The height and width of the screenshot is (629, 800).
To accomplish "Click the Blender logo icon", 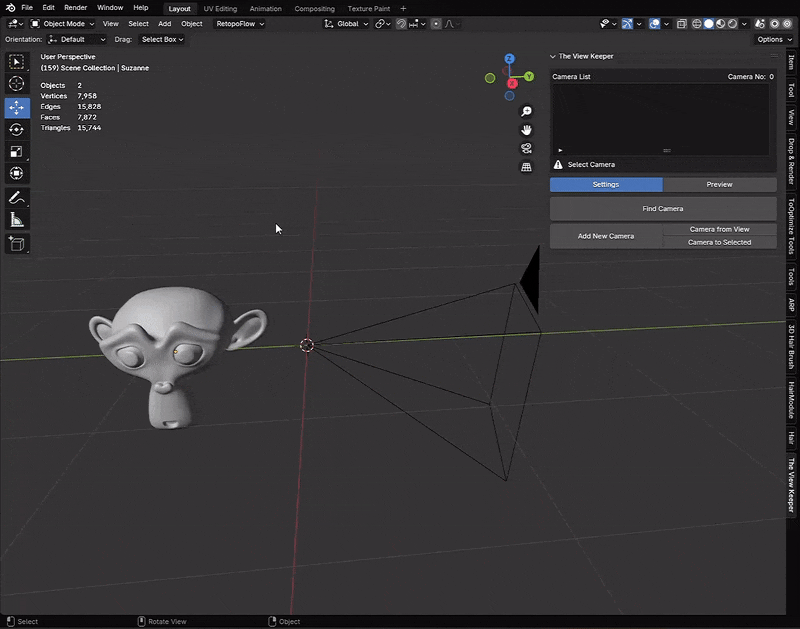I will [x=10, y=8].
